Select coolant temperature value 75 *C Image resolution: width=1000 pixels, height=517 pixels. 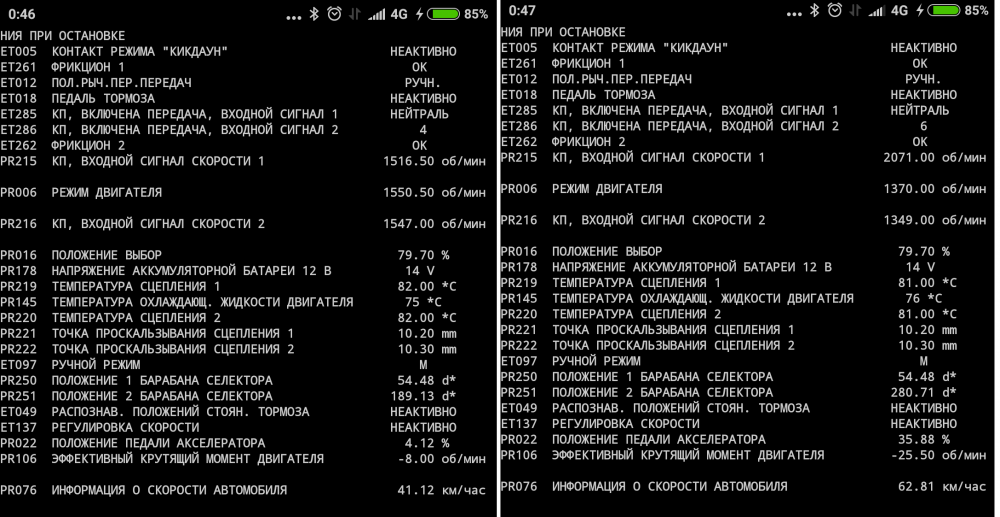[423, 302]
